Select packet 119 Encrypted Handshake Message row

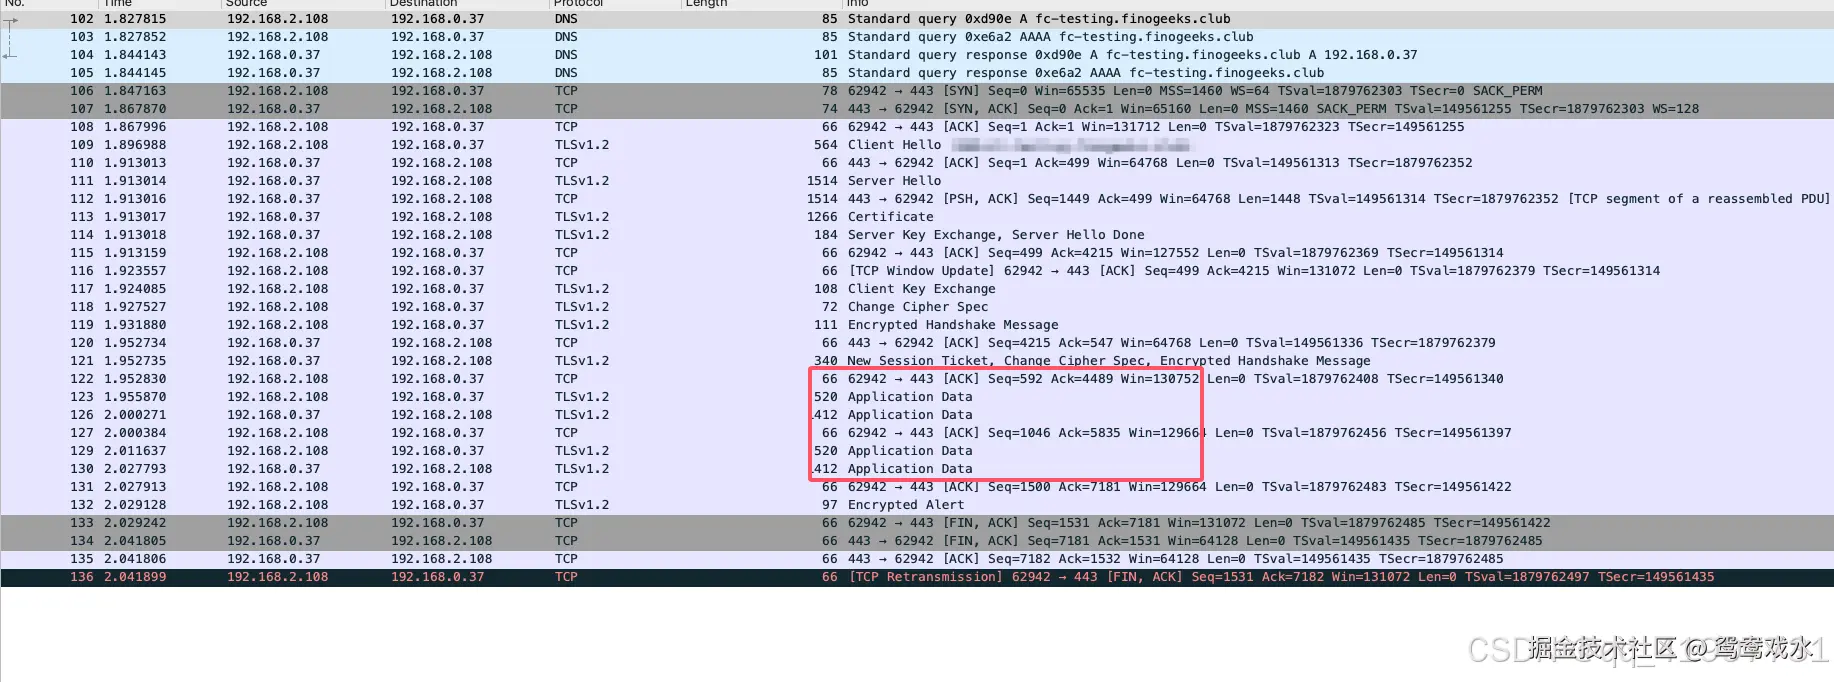click(917, 325)
